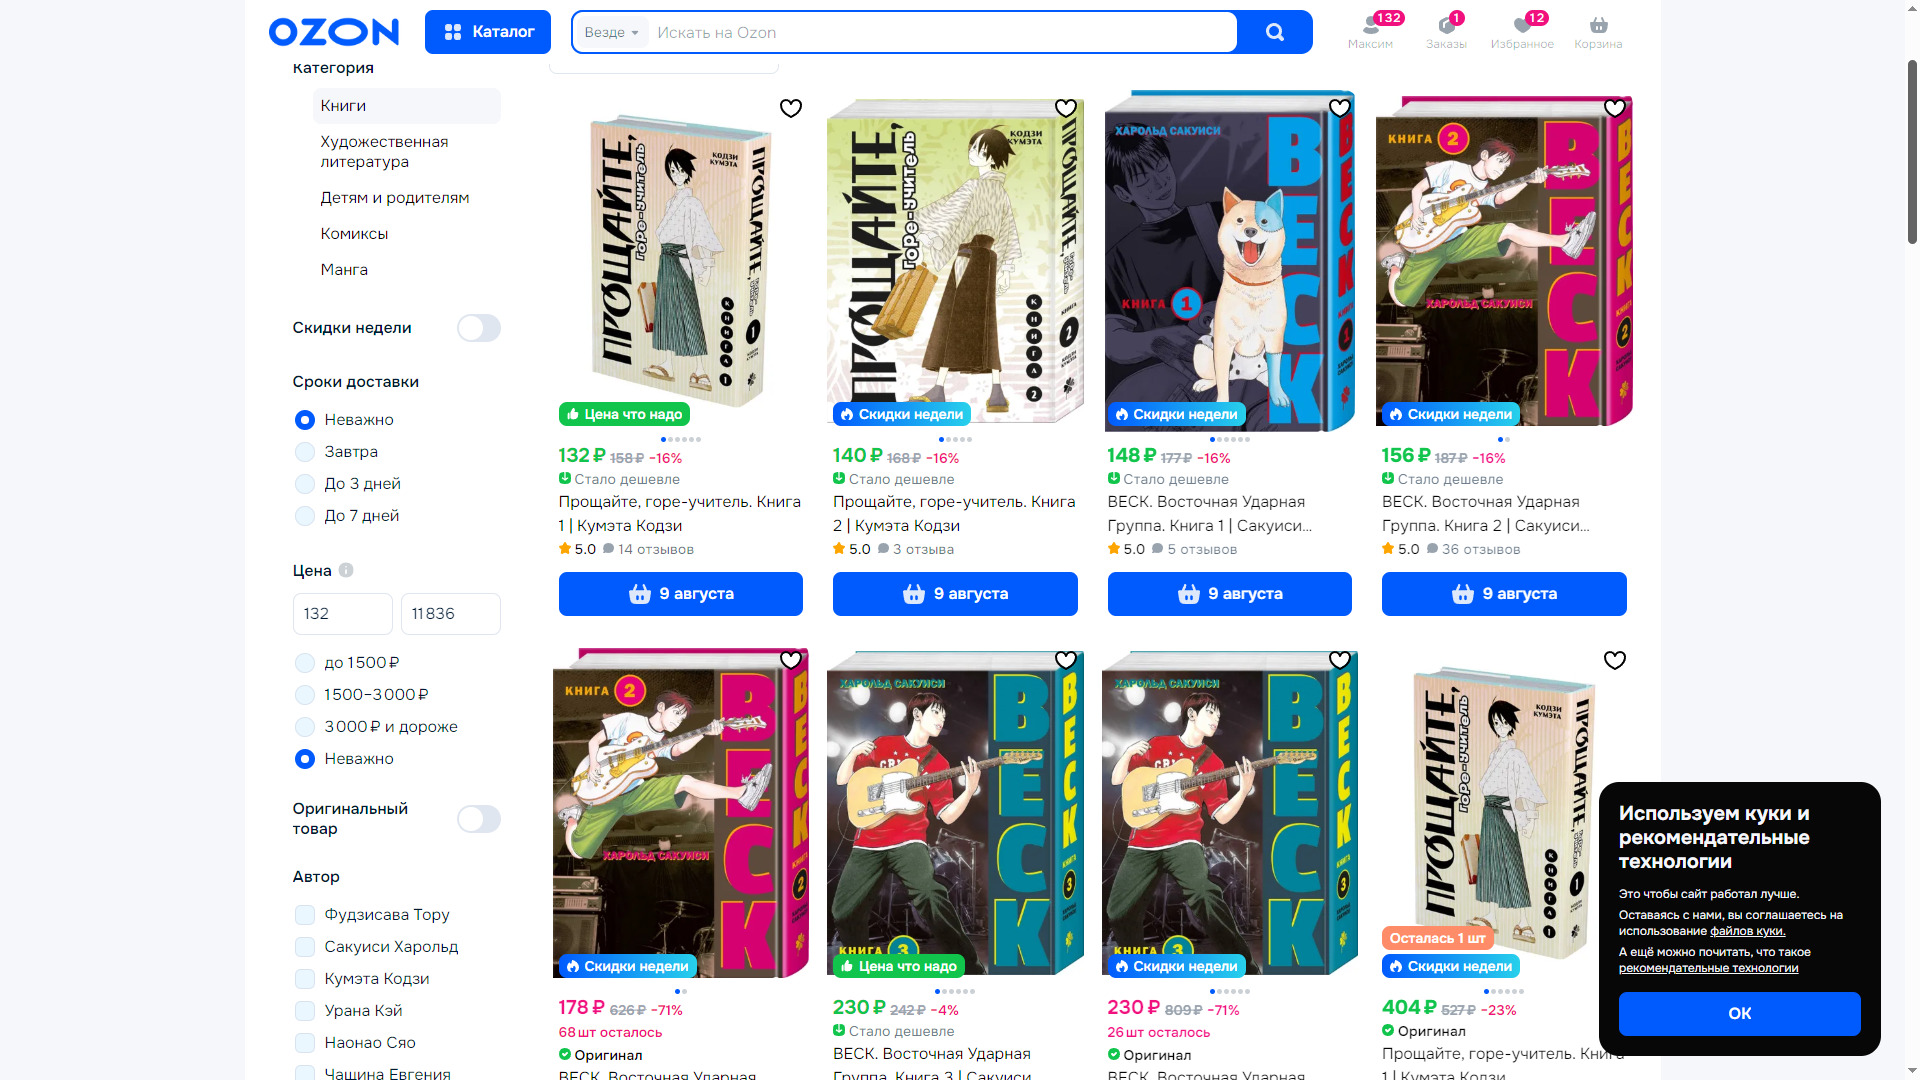
Task: Open the Корзина cart icon
Action: click(x=1598, y=25)
